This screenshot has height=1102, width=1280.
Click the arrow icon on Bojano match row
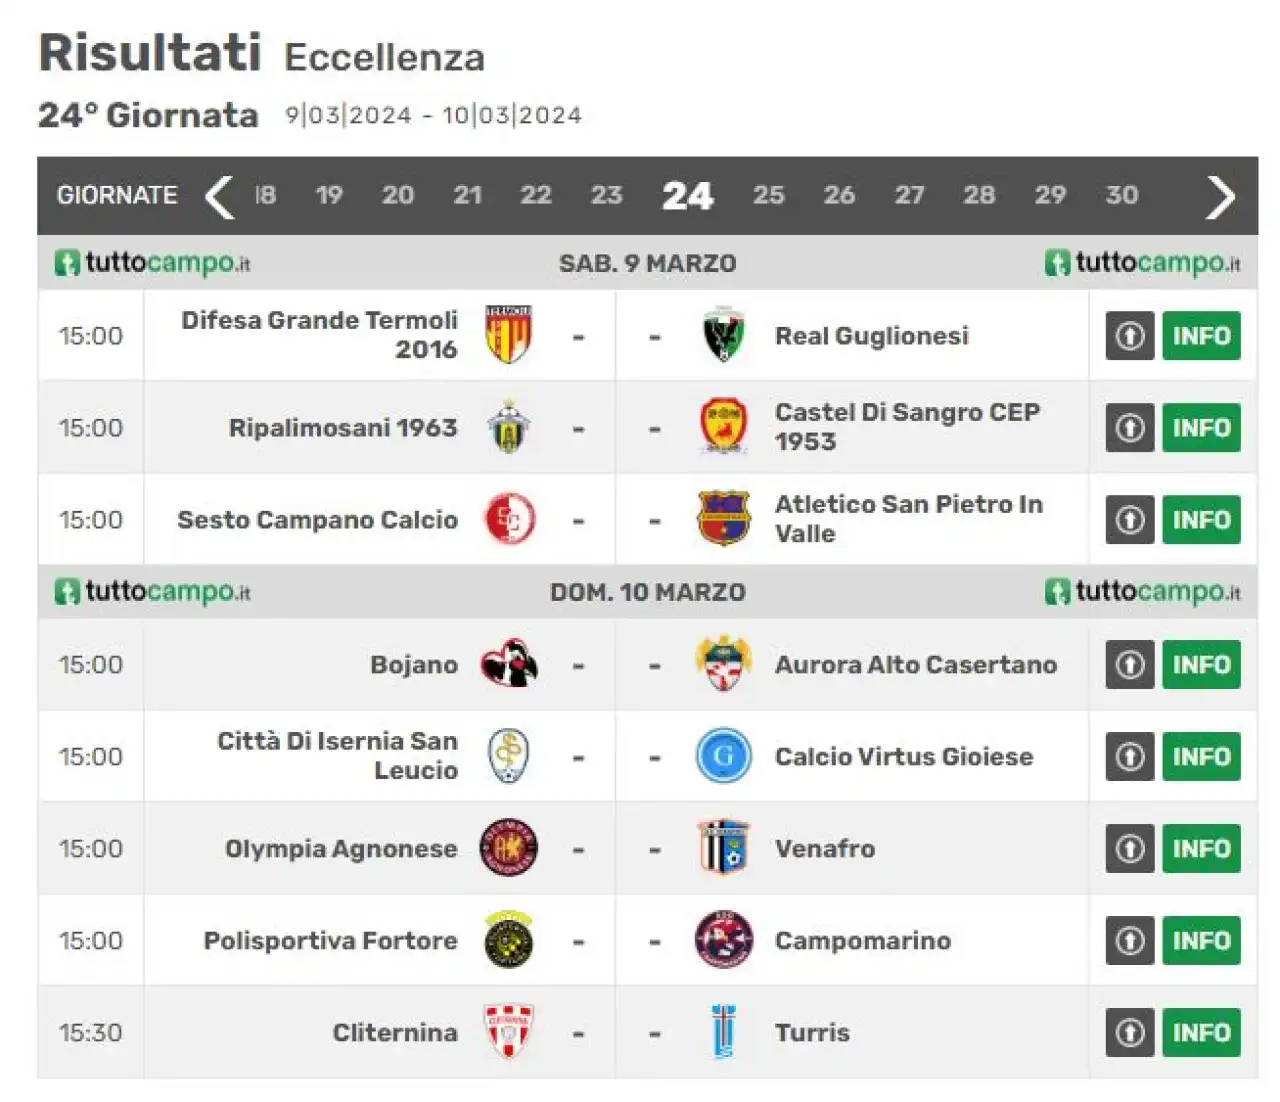coord(1130,664)
